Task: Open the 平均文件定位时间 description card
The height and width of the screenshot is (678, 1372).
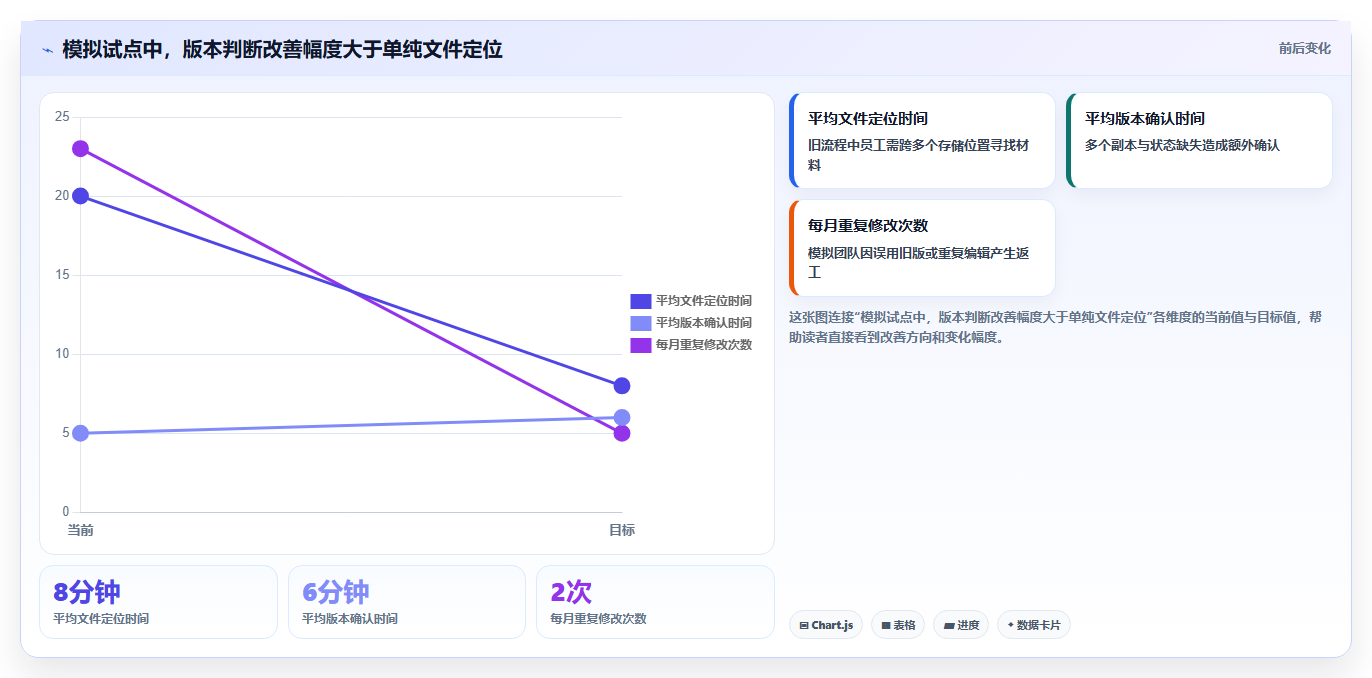Action: pyautogui.click(x=922, y=141)
